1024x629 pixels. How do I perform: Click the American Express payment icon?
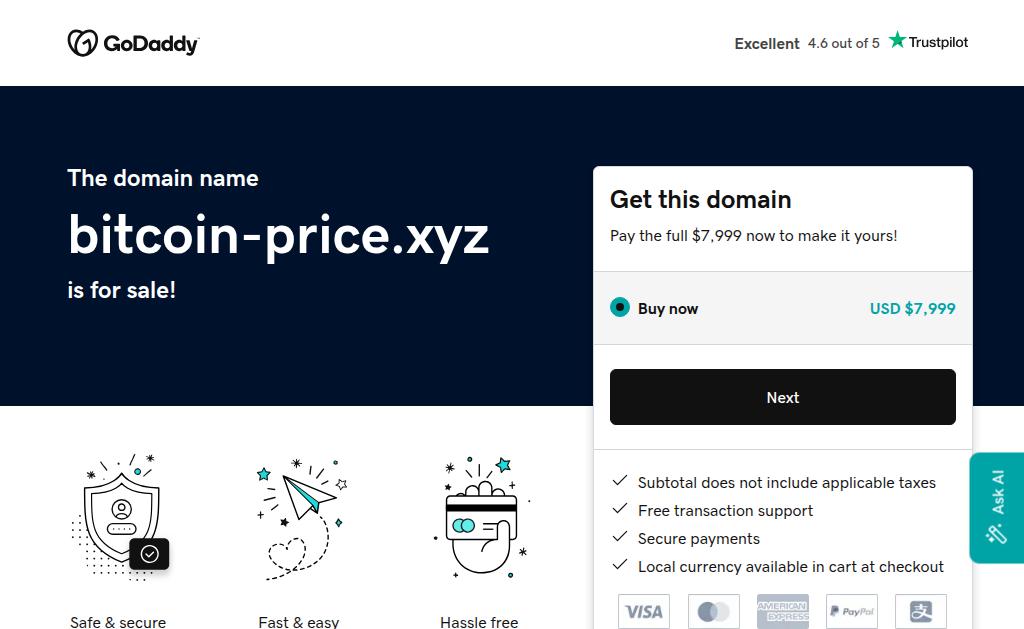click(x=782, y=611)
